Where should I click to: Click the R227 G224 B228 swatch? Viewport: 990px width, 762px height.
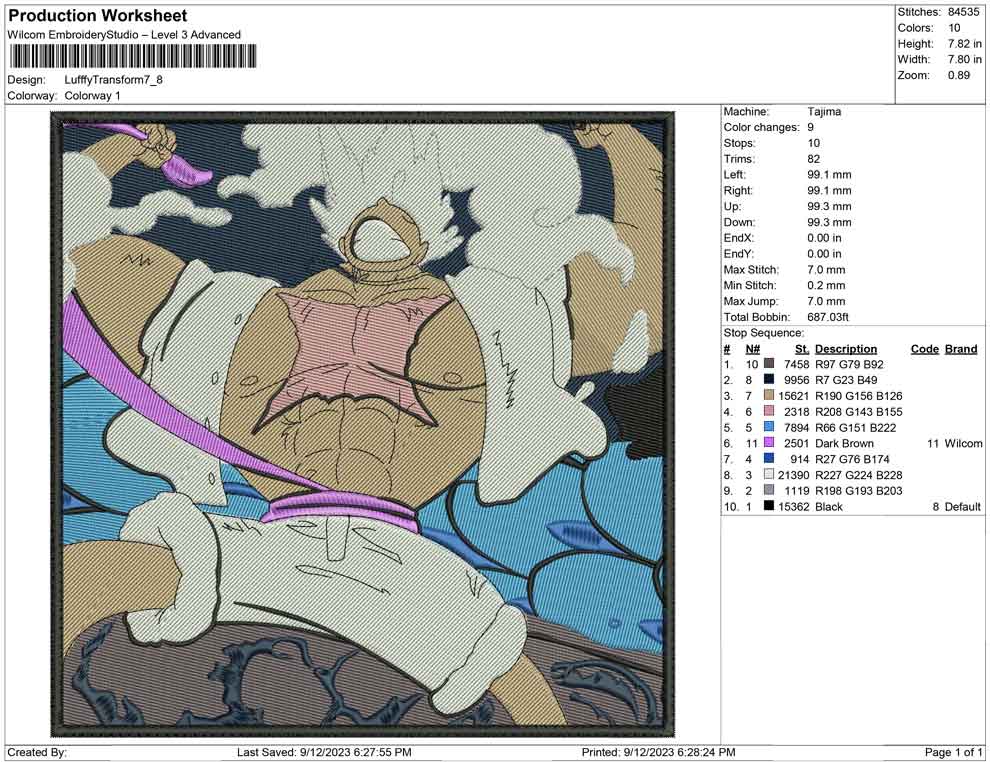pyautogui.click(x=768, y=475)
